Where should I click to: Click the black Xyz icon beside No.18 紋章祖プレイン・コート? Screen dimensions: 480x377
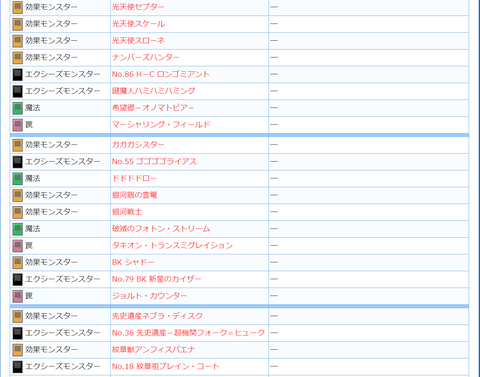pos(17,367)
